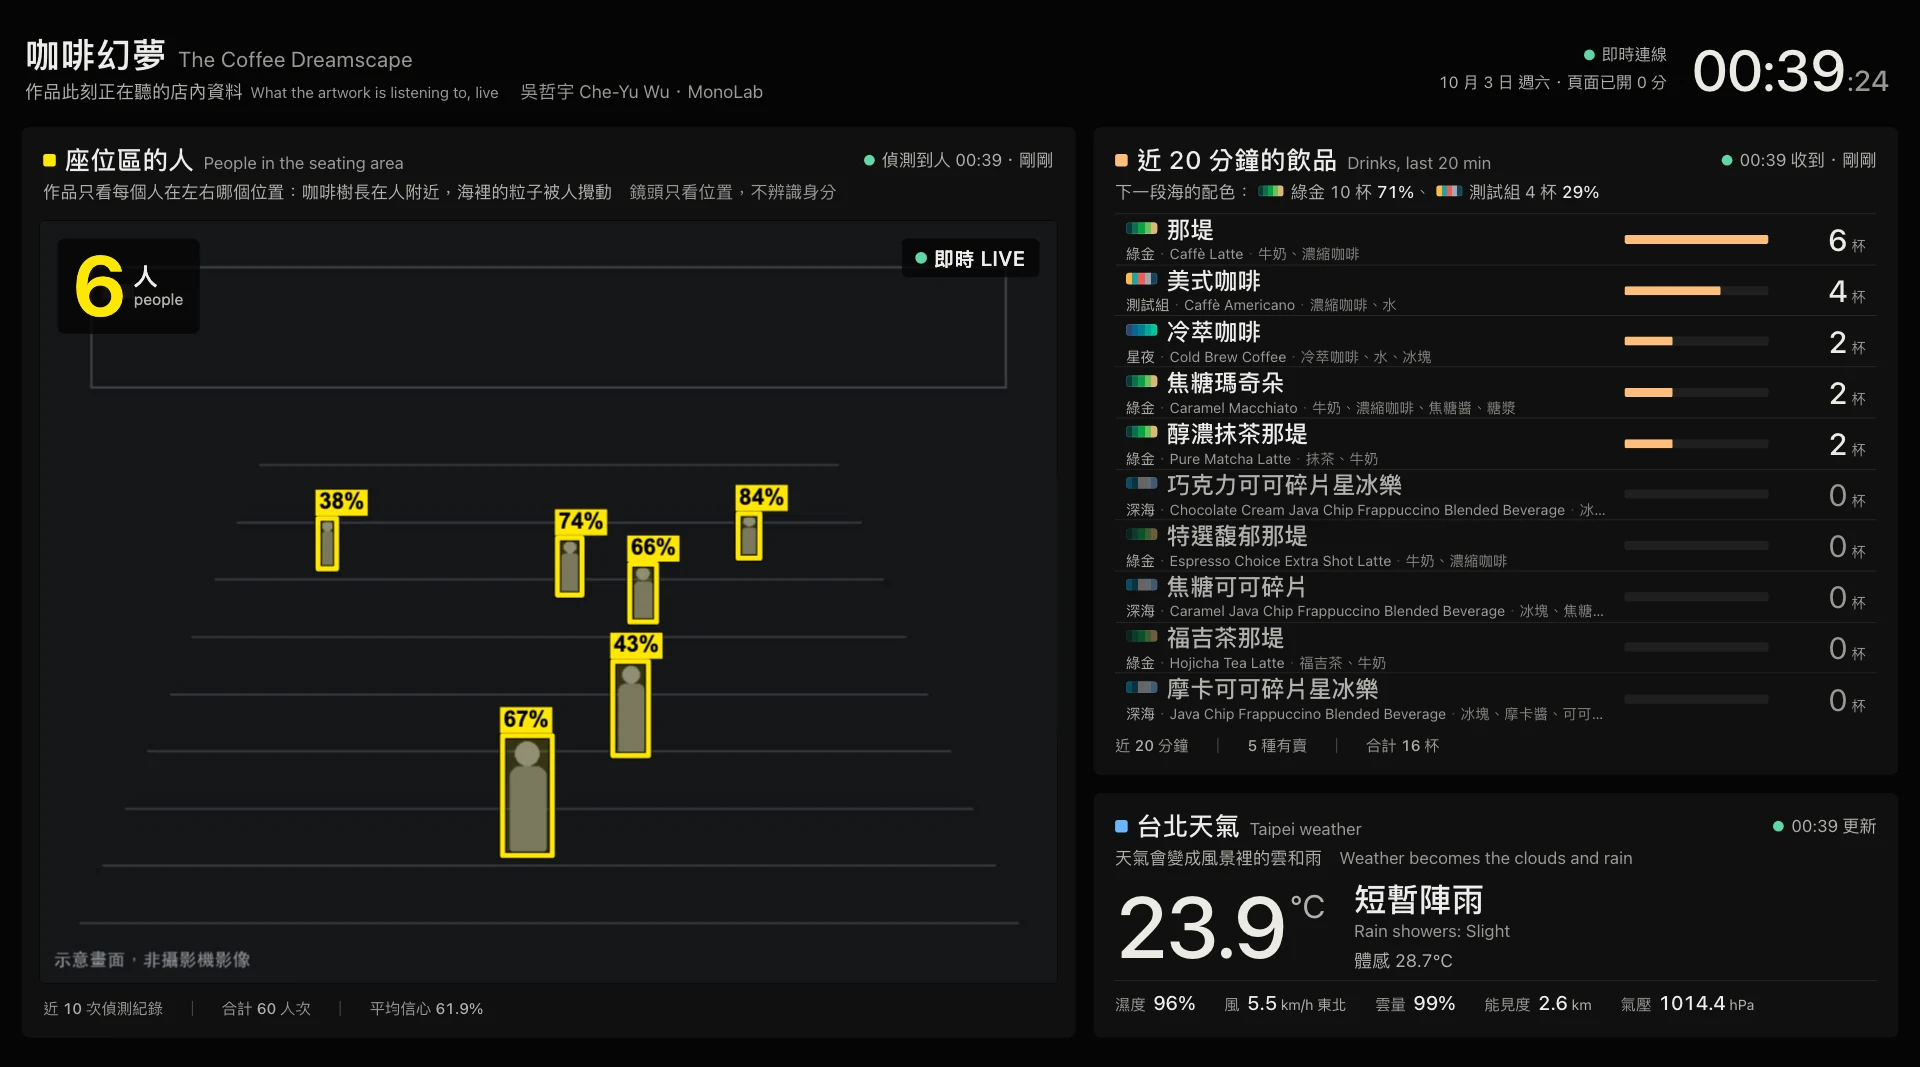Click the 即時 LIVE indicator badge

pos(970,259)
